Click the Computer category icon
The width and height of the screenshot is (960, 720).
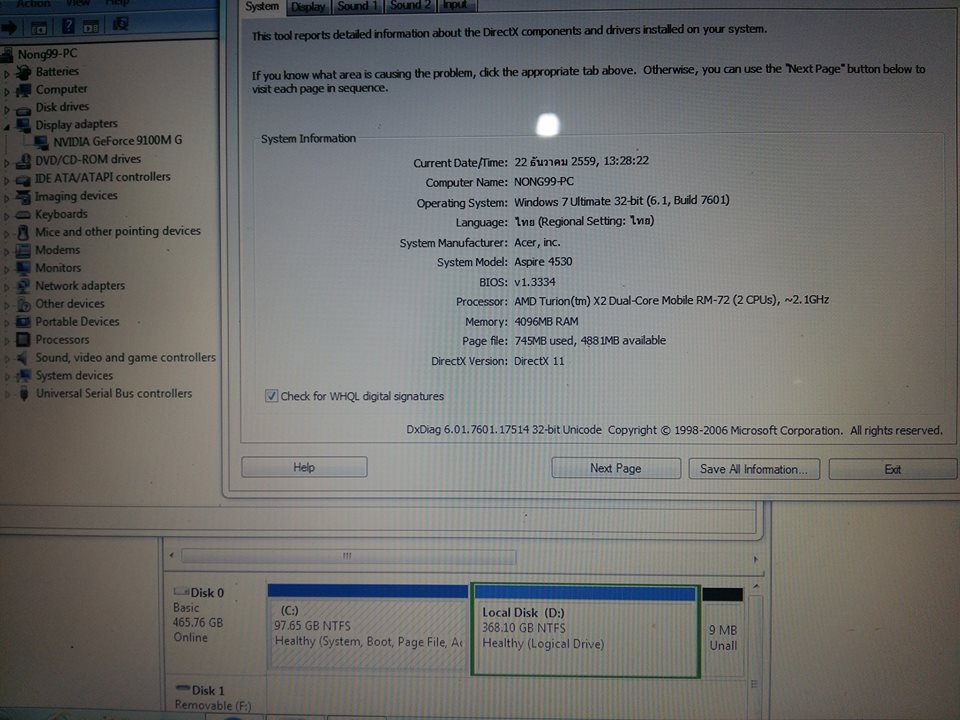23,90
